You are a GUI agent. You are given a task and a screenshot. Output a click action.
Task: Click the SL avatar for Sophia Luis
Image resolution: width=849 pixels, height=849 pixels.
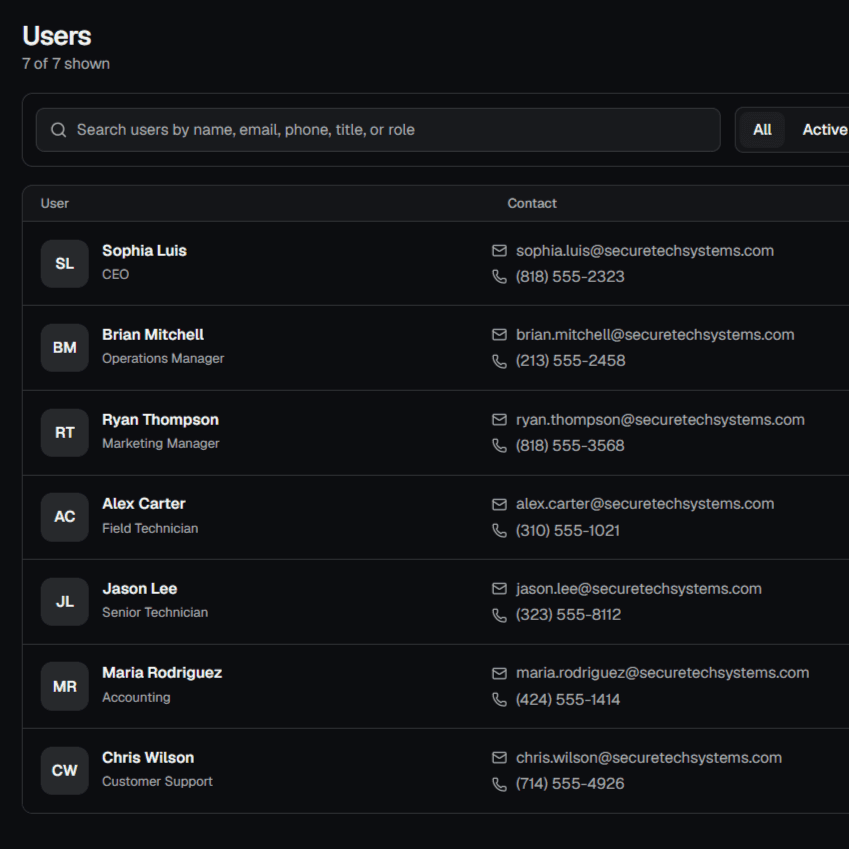(65, 264)
